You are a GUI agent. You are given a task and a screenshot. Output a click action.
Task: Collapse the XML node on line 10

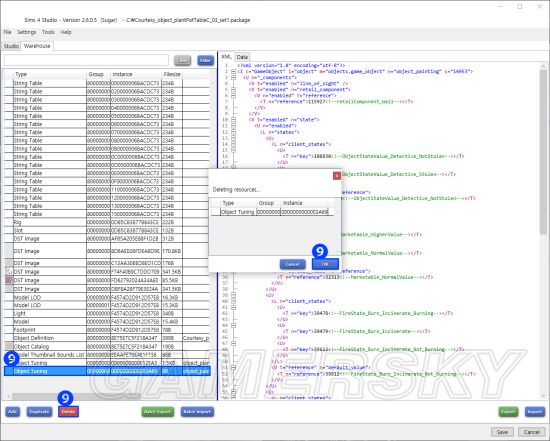click(234, 120)
